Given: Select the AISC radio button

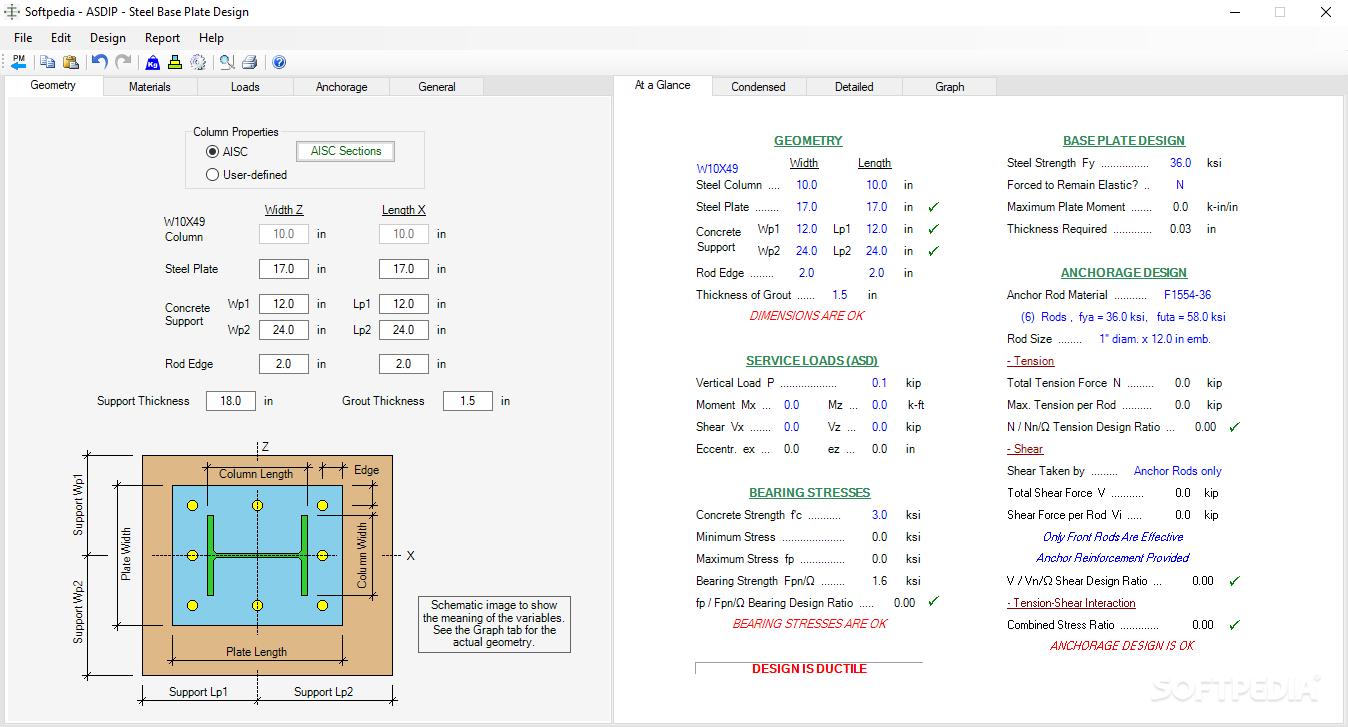Looking at the screenshot, I should pyautogui.click(x=212, y=151).
